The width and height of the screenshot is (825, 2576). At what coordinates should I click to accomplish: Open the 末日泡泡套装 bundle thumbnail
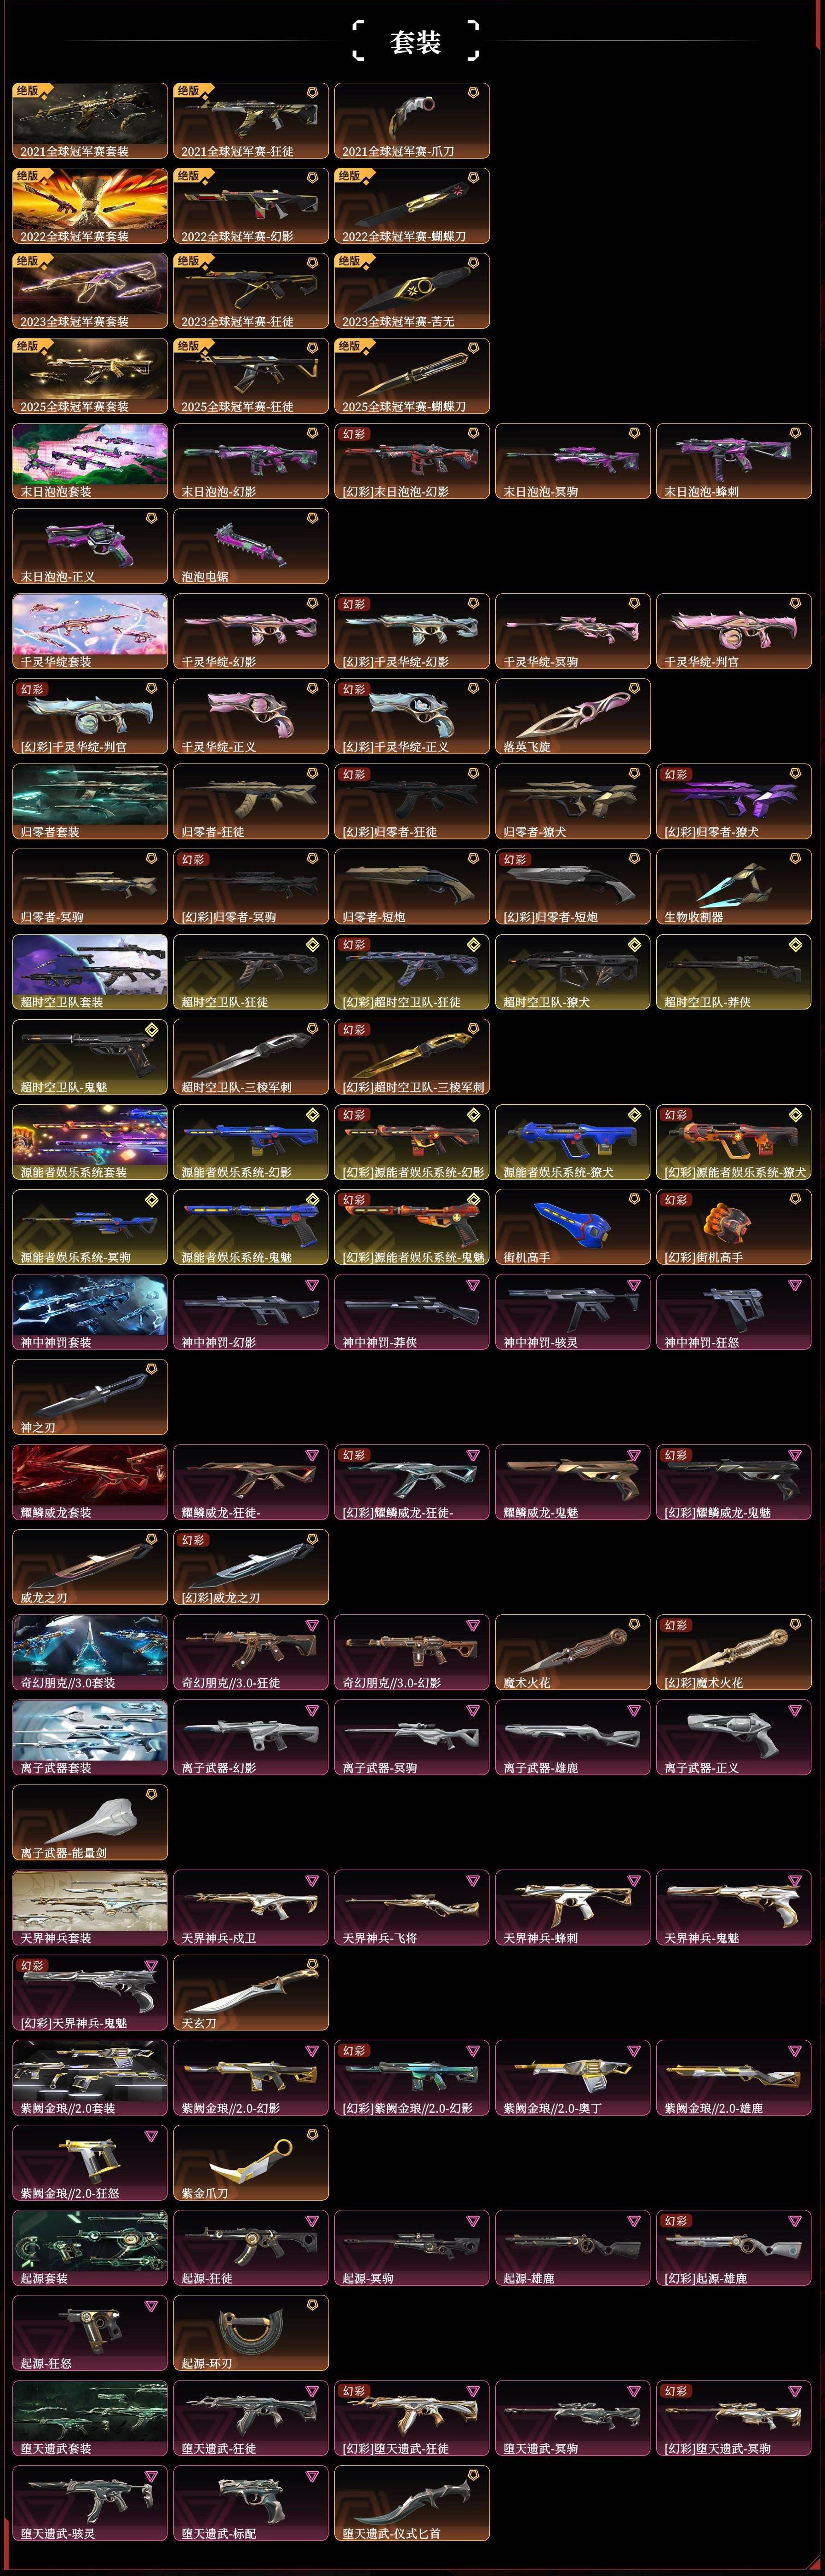coord(90,461)
